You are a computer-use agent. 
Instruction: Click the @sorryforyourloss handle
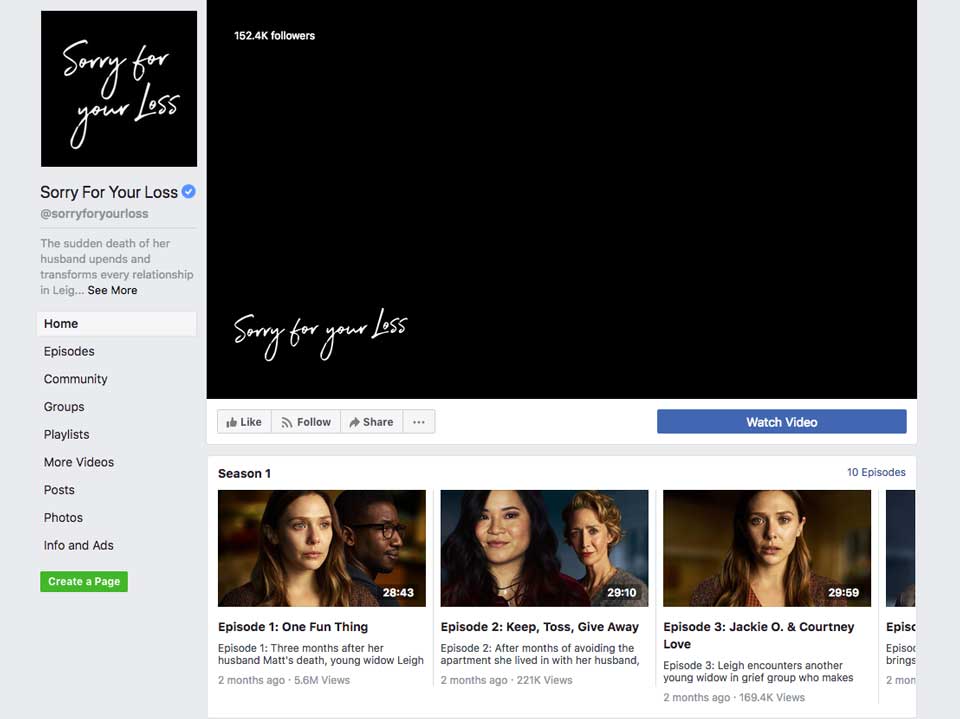[x=94, y=214]
